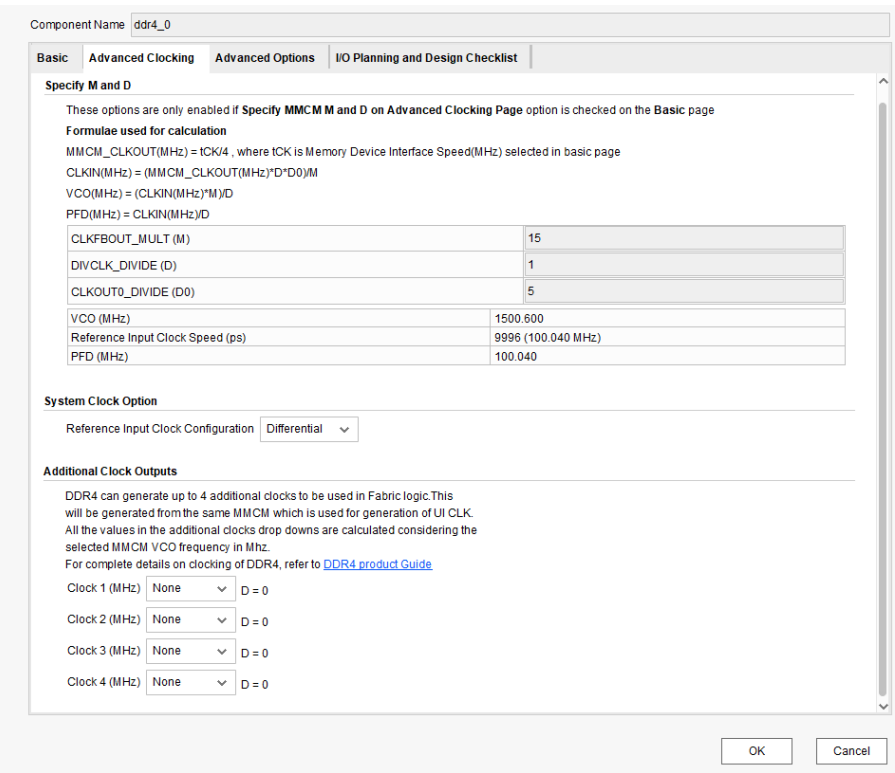895x773 pixels.
Task: Open Reference Input Clock Configuration dropdown
Action: pos(309,429)
